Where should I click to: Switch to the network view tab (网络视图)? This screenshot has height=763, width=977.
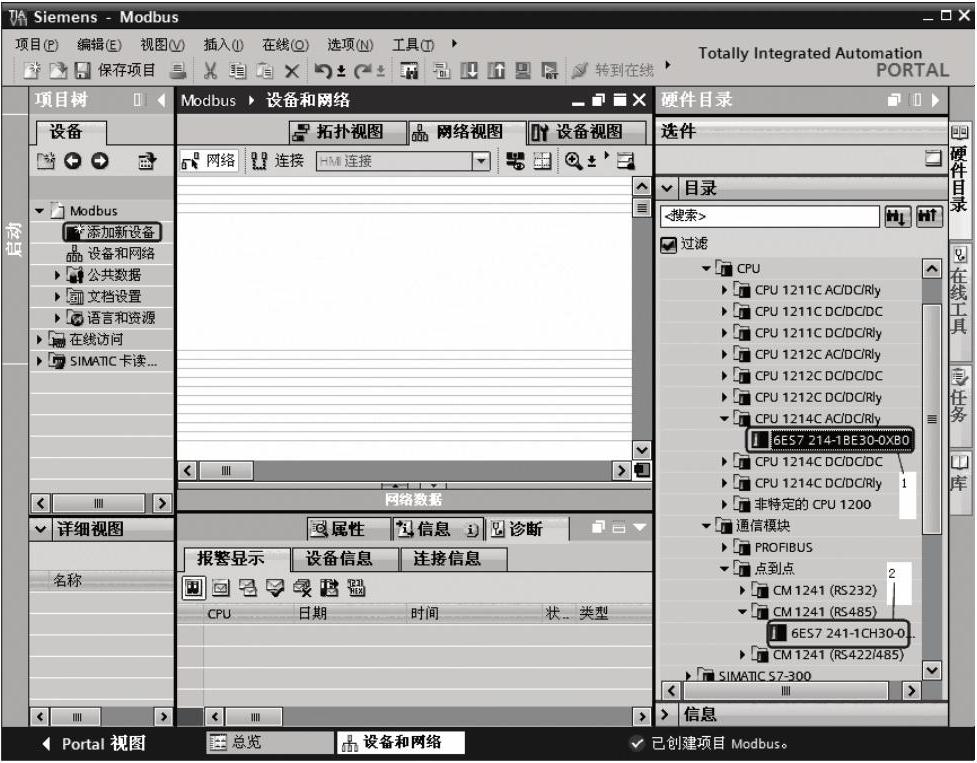(467, 132)
